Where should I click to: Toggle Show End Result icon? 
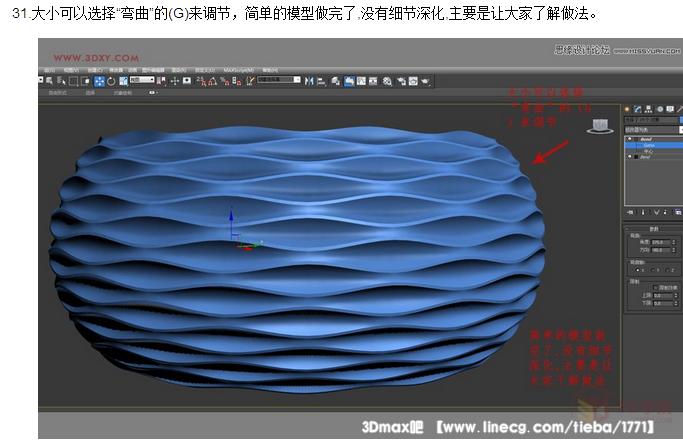coord(643,212)
